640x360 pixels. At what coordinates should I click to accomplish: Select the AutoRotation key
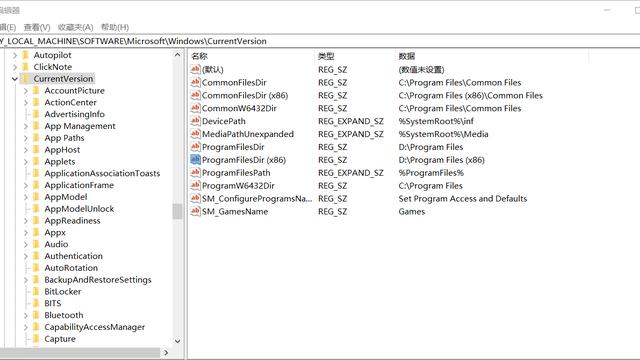point(71,268)
